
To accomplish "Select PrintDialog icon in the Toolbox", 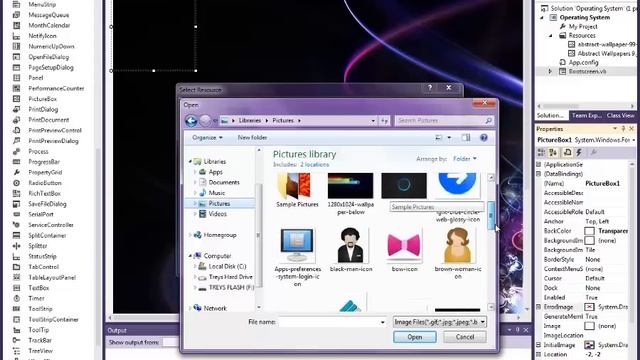I will pos(16,109).
